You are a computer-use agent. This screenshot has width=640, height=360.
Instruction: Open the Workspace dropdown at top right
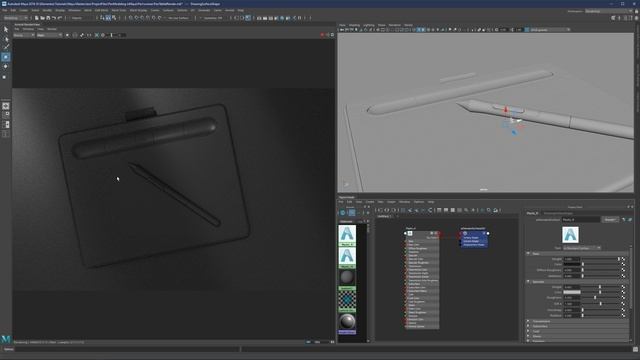click(x=609, y=11)
